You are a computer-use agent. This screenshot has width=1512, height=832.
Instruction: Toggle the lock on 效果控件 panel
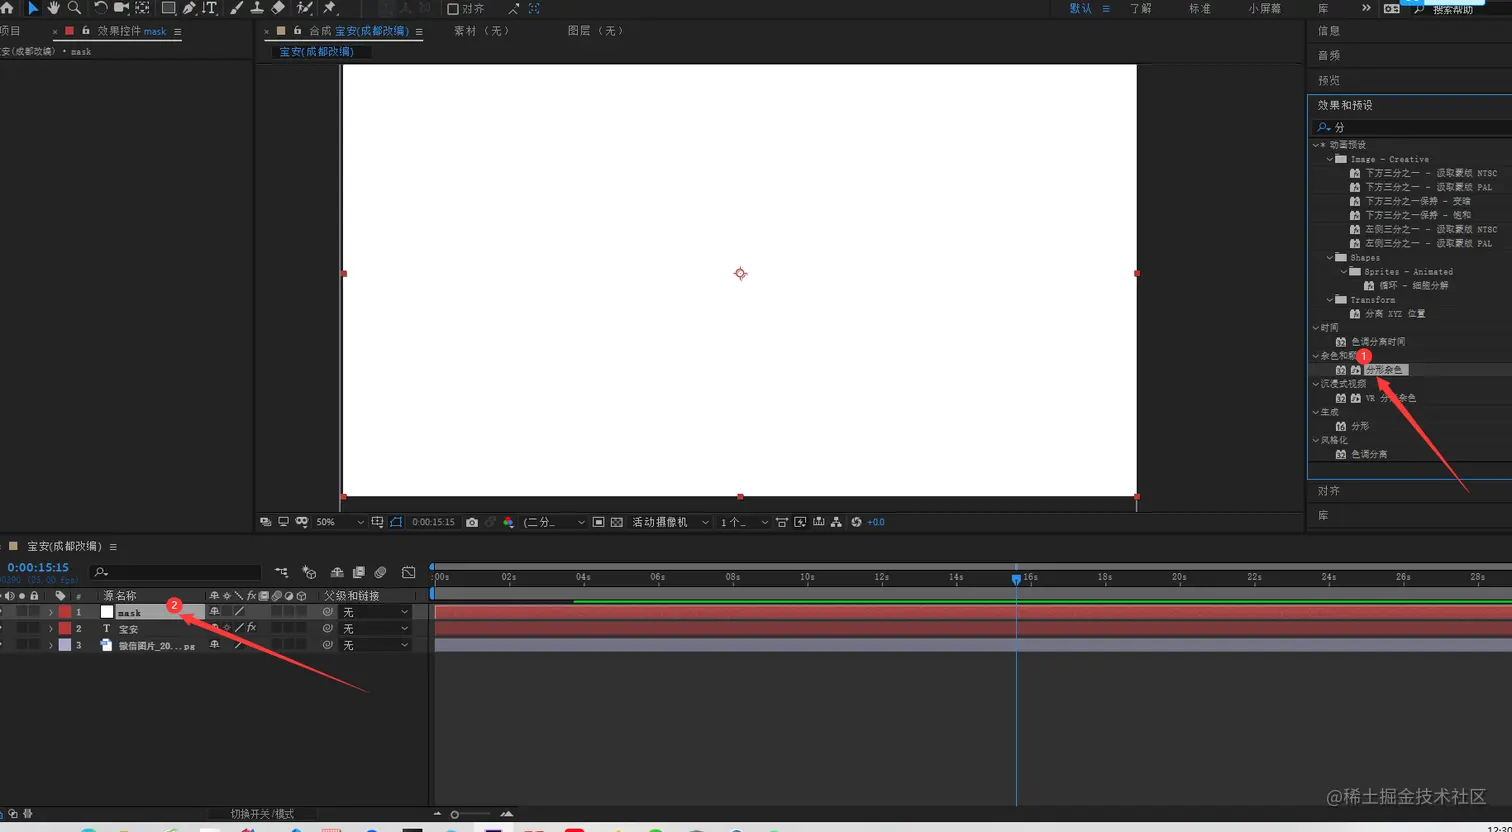85,31
